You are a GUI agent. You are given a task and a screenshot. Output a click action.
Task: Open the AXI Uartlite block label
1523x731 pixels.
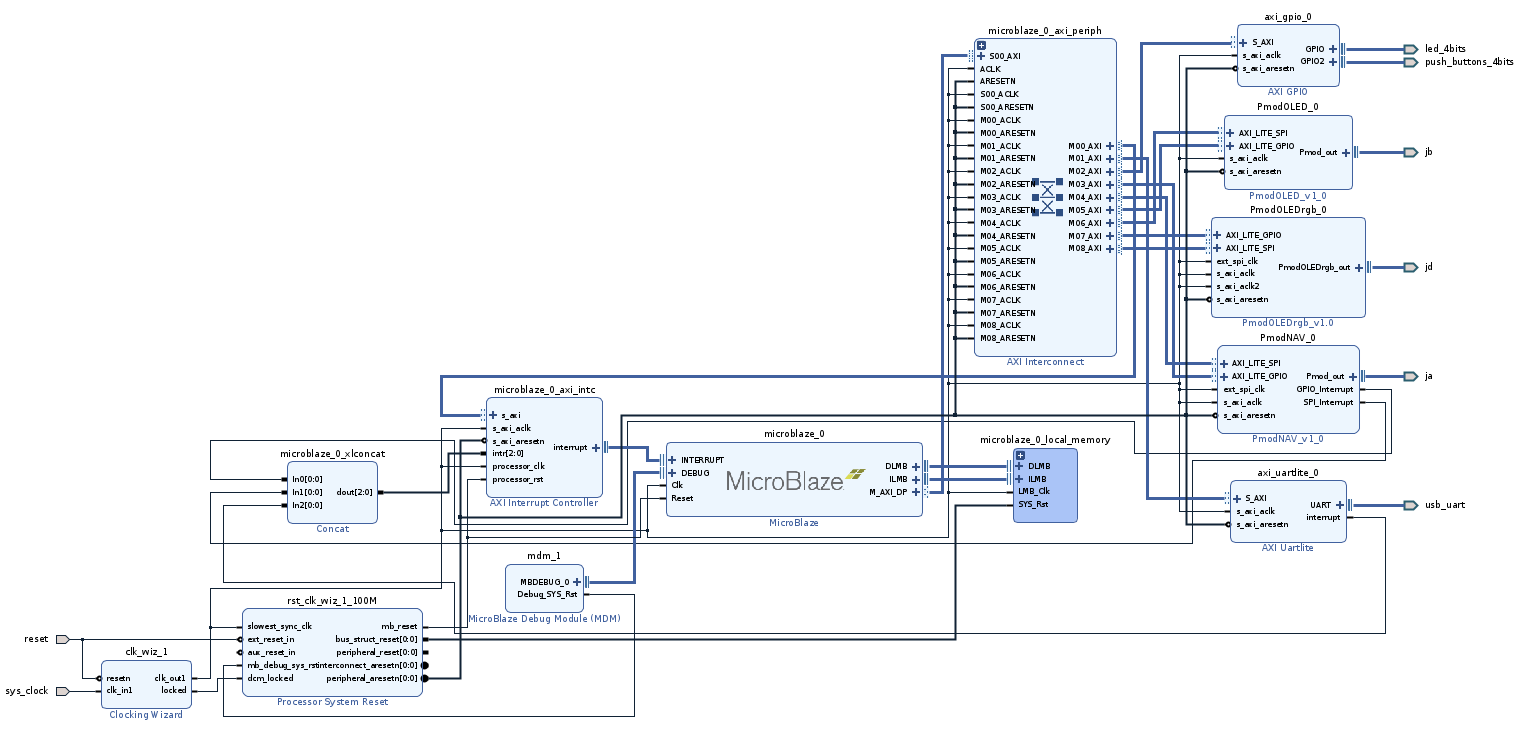[1288, 548]
